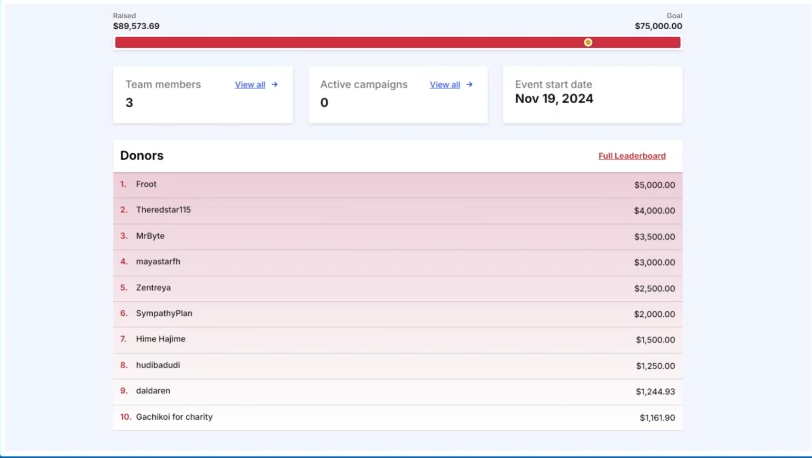Select donor name SympathyPlan
The width and height of the screenshot is (812, 458).
tap(164, 313)
